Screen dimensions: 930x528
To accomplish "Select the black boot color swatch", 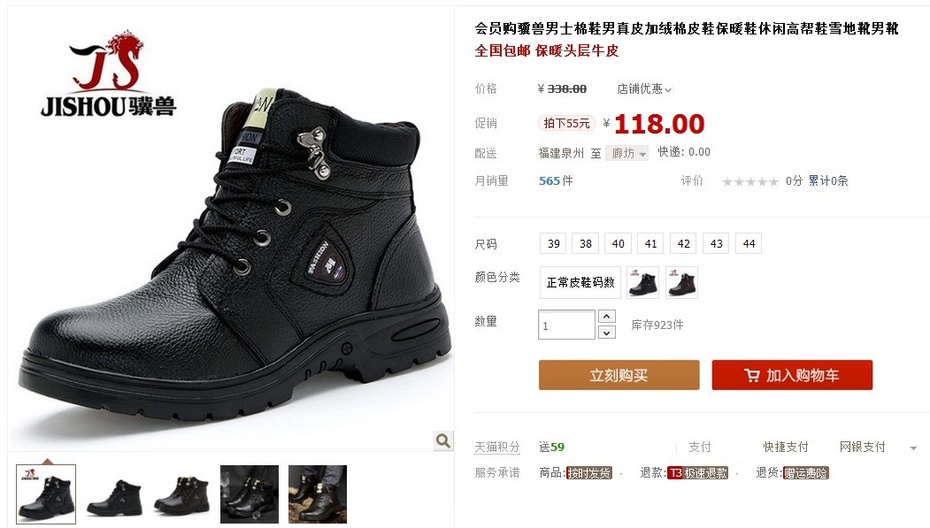I will pos(643,282).
